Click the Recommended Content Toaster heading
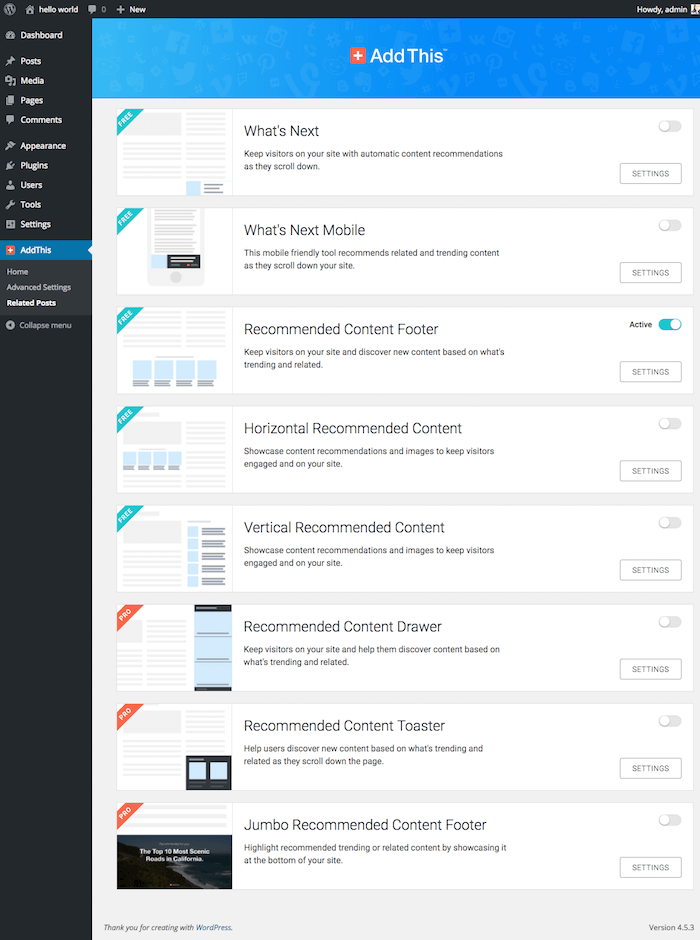The image size is (700, 940). pos(344,725)
